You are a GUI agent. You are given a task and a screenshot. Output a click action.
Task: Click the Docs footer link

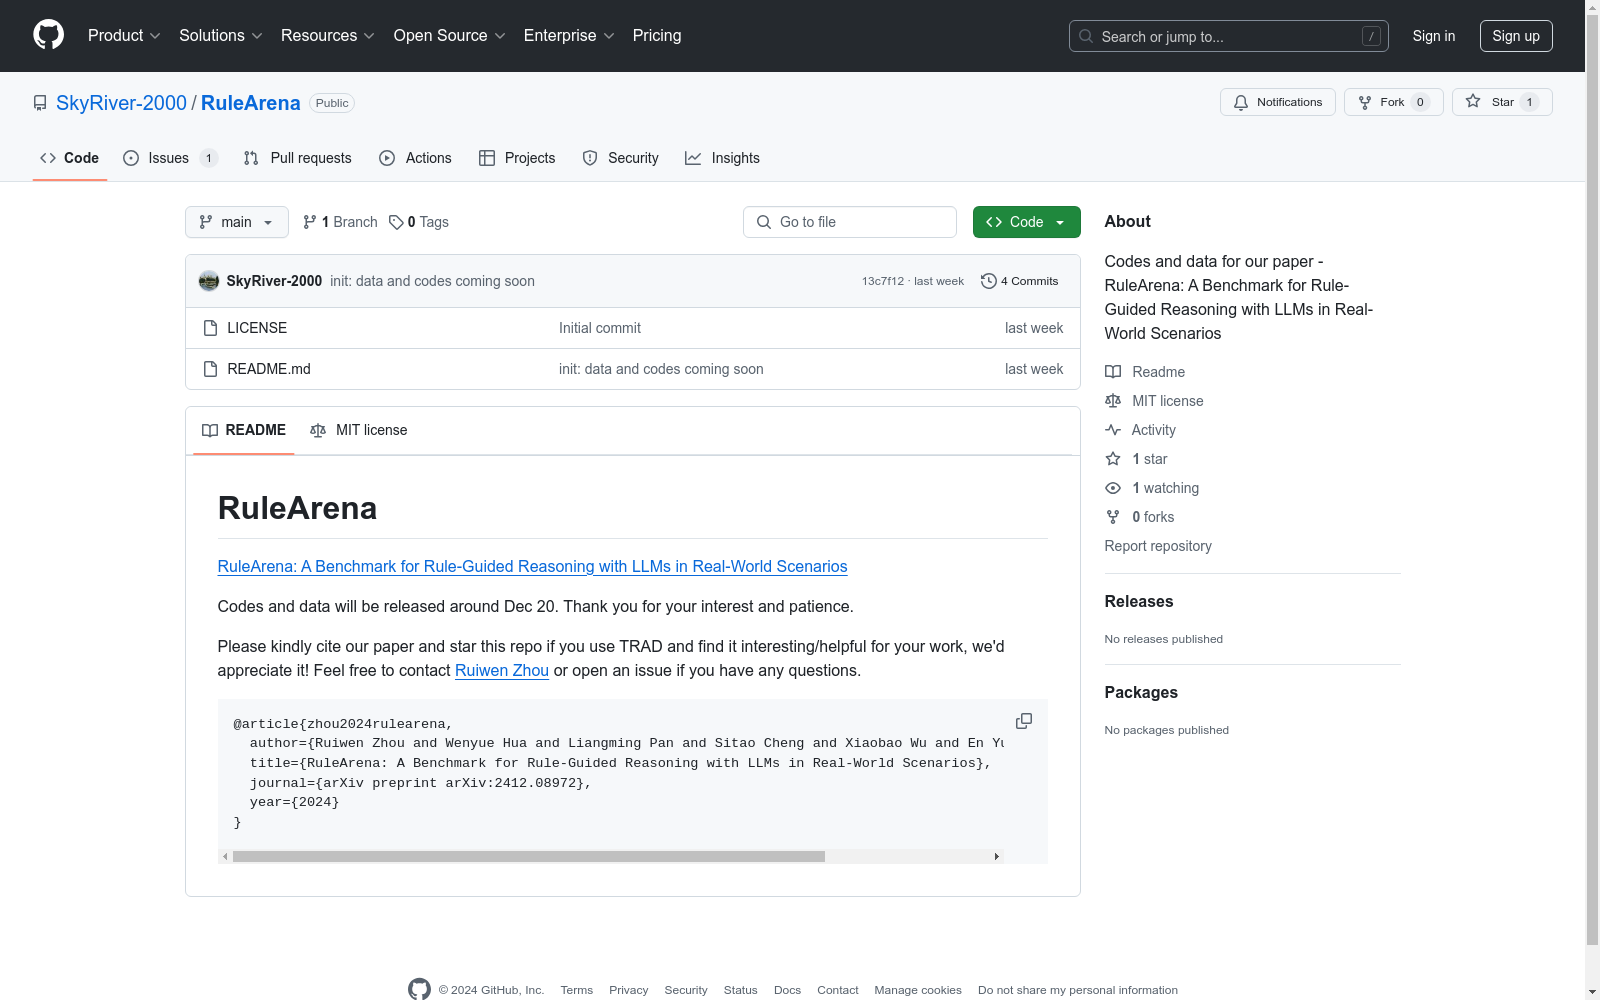tap(788, 990)
